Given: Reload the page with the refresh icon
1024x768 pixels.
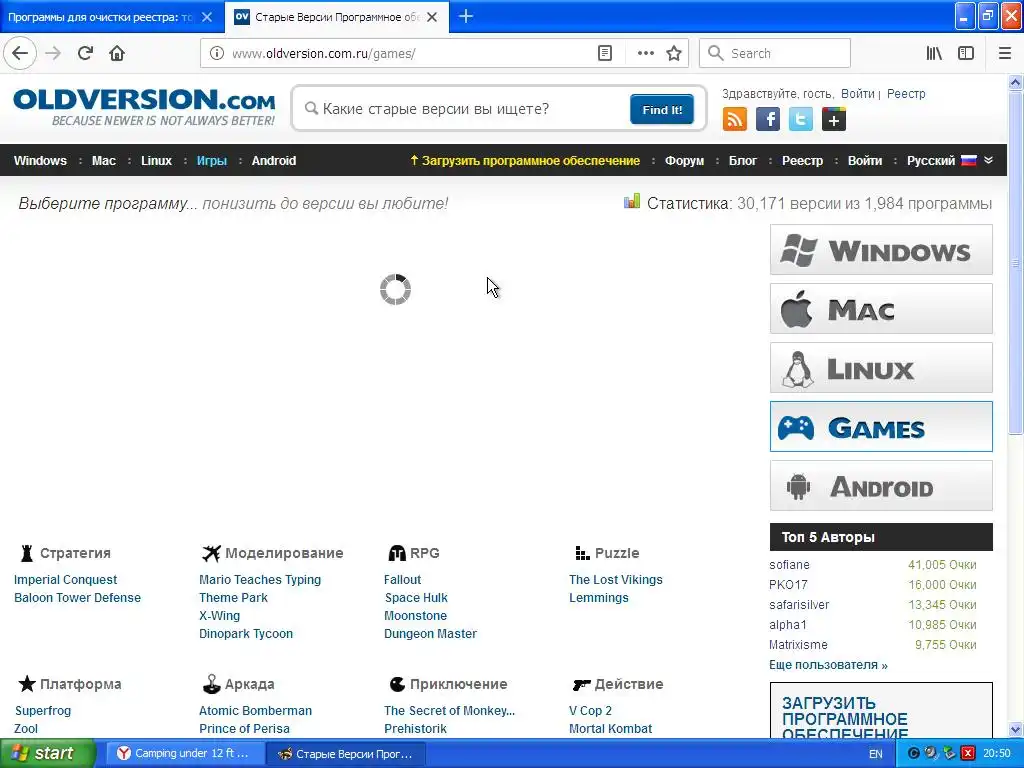Looking at the screenshot, I should click(x=85, y=53).
